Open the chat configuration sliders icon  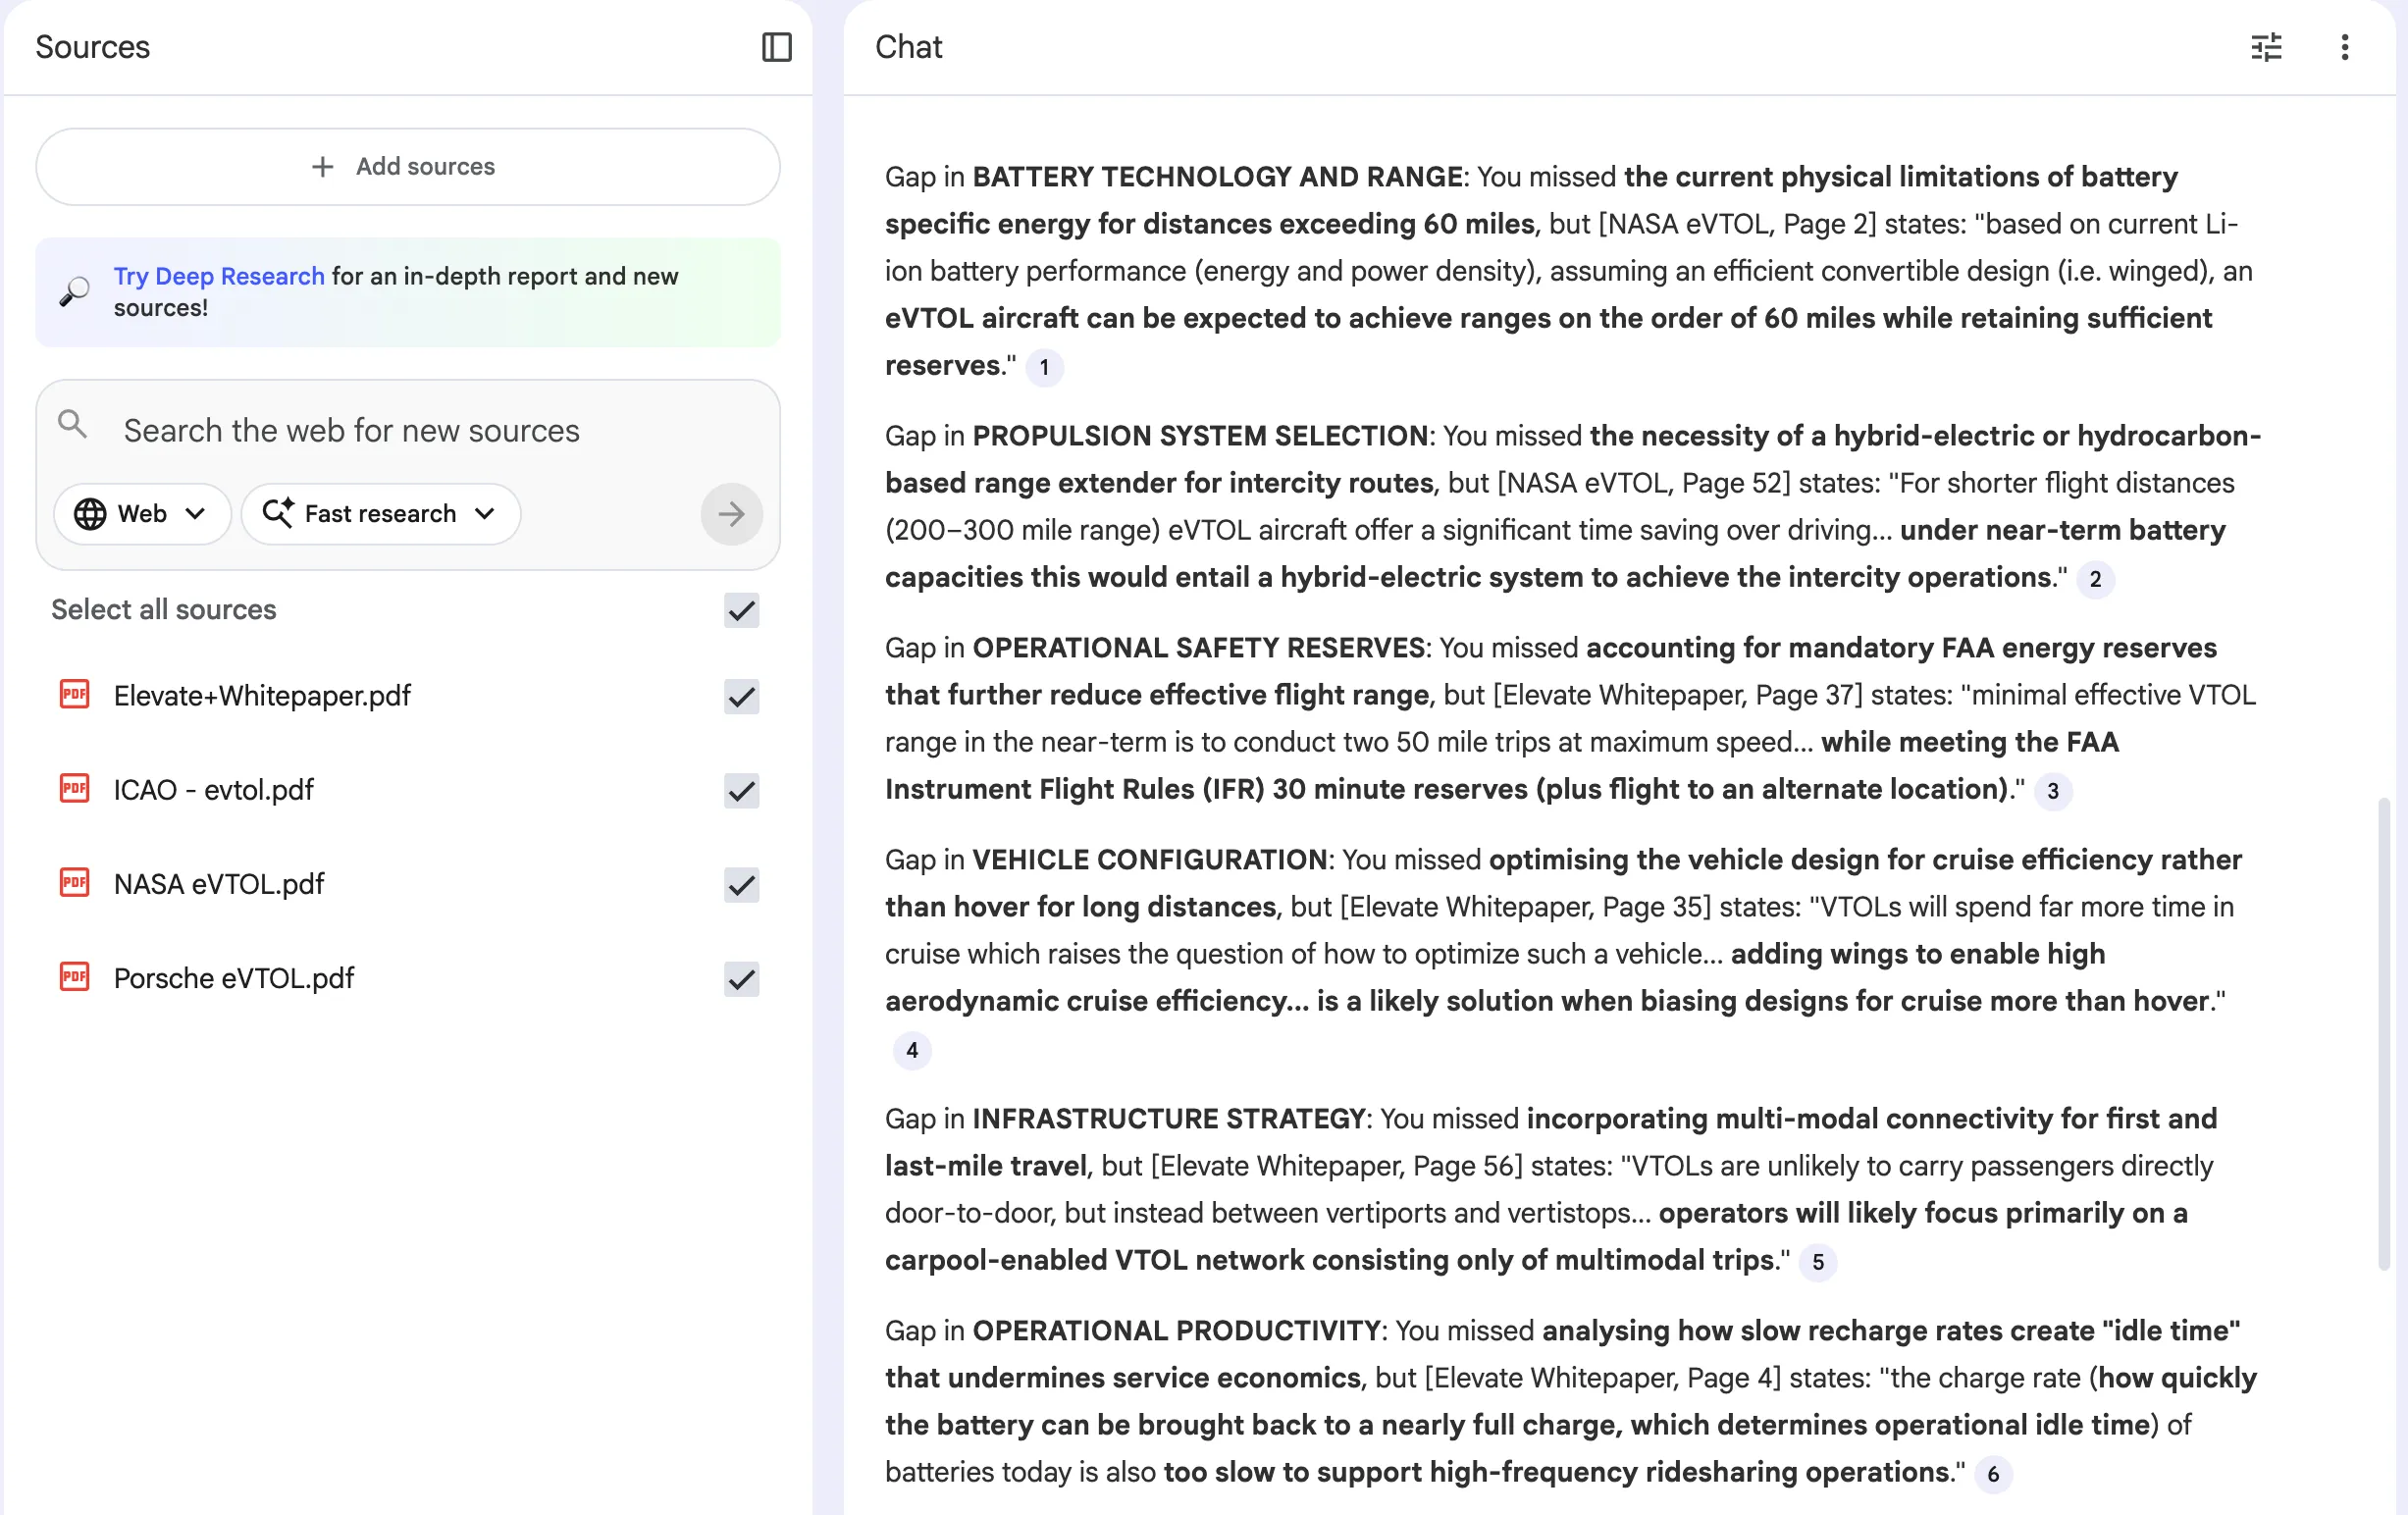click(x=2265, y=47)
